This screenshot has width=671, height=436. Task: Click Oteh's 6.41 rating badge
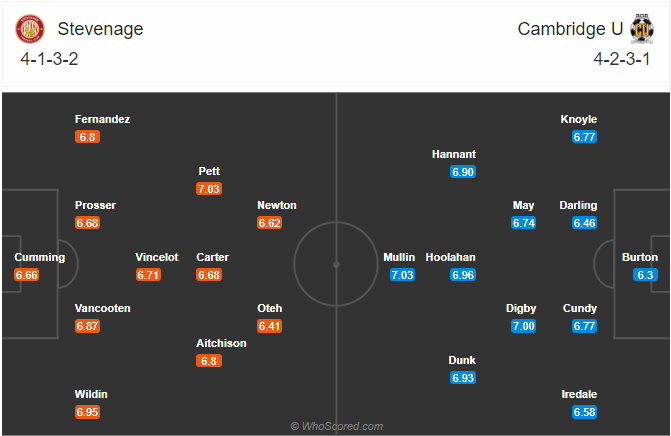[x=269, y=326]
